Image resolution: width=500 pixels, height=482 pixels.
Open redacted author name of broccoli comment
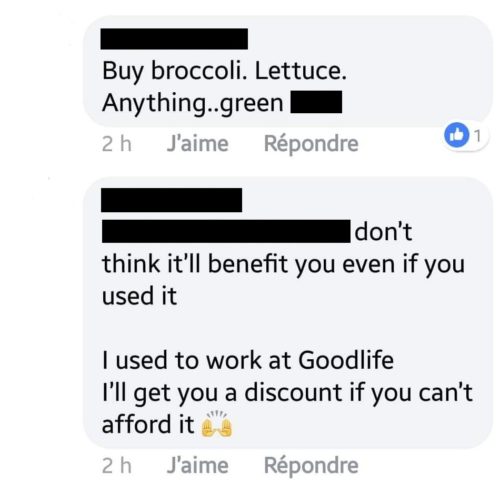click(174, 39)
